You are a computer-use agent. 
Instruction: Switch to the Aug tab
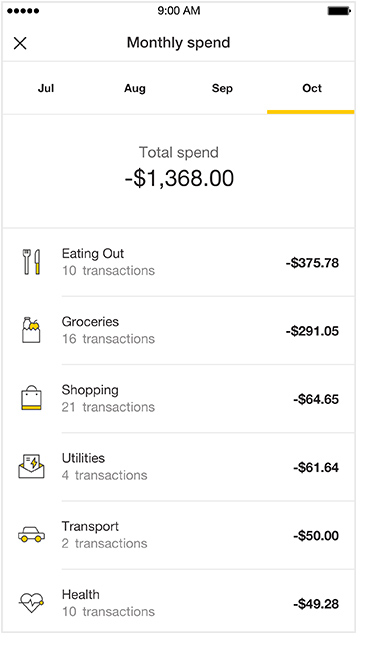(135, 88)
